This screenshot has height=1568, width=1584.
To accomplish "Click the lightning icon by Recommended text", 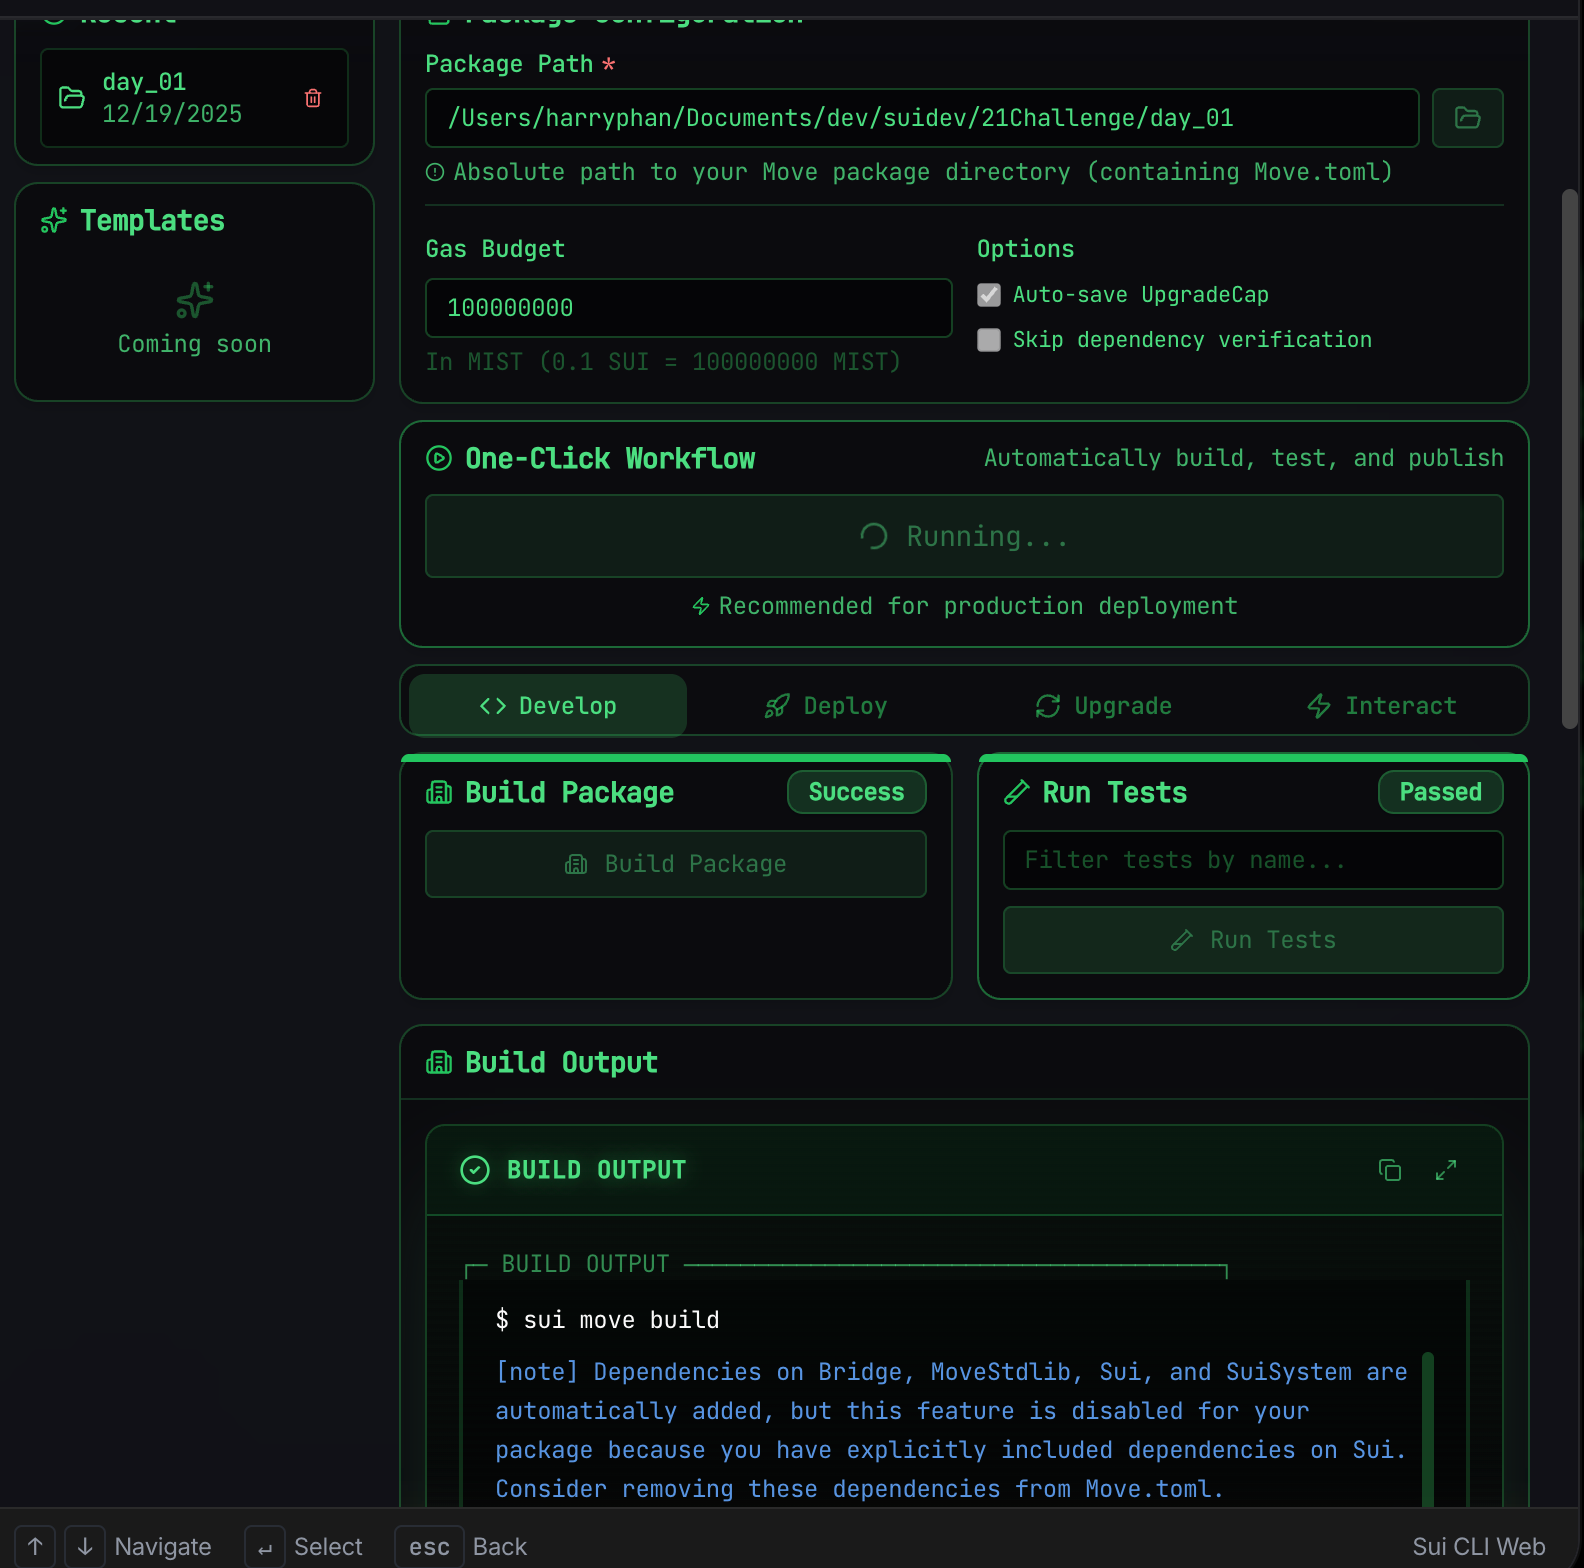I will click(x=701, y=606).
